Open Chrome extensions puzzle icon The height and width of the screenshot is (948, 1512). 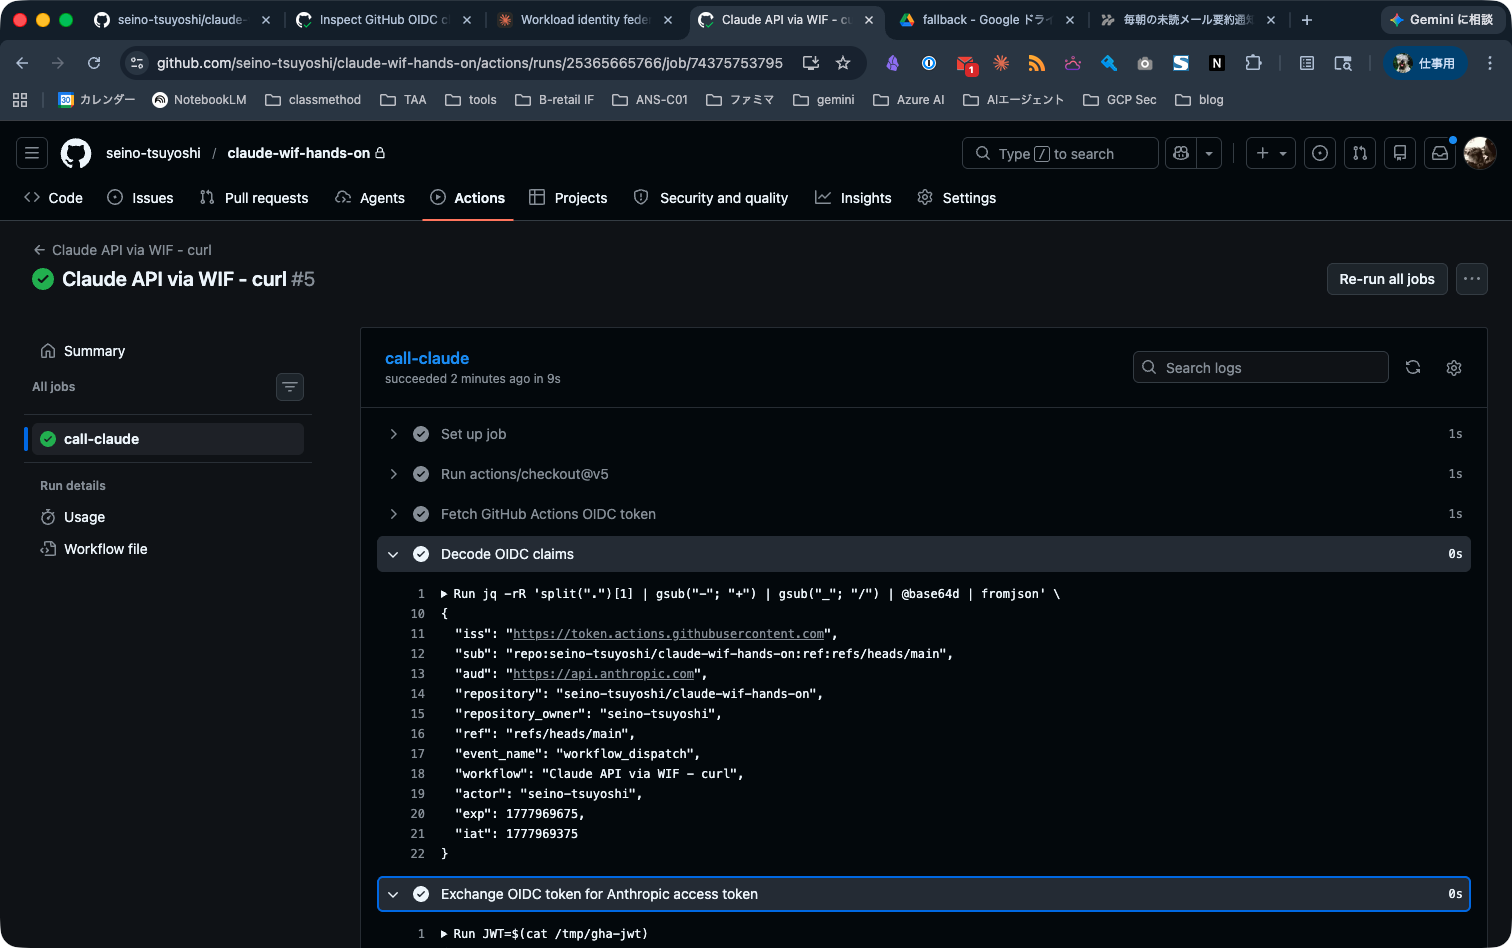(1253, 63)
